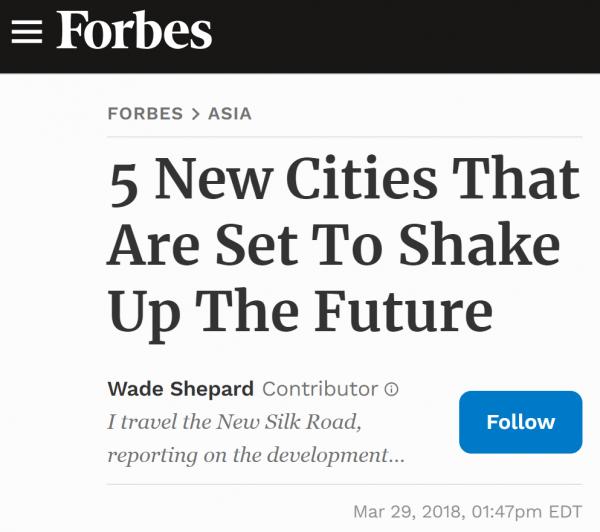
Task: Click the info icon beside Contributor
Action: 392,389
